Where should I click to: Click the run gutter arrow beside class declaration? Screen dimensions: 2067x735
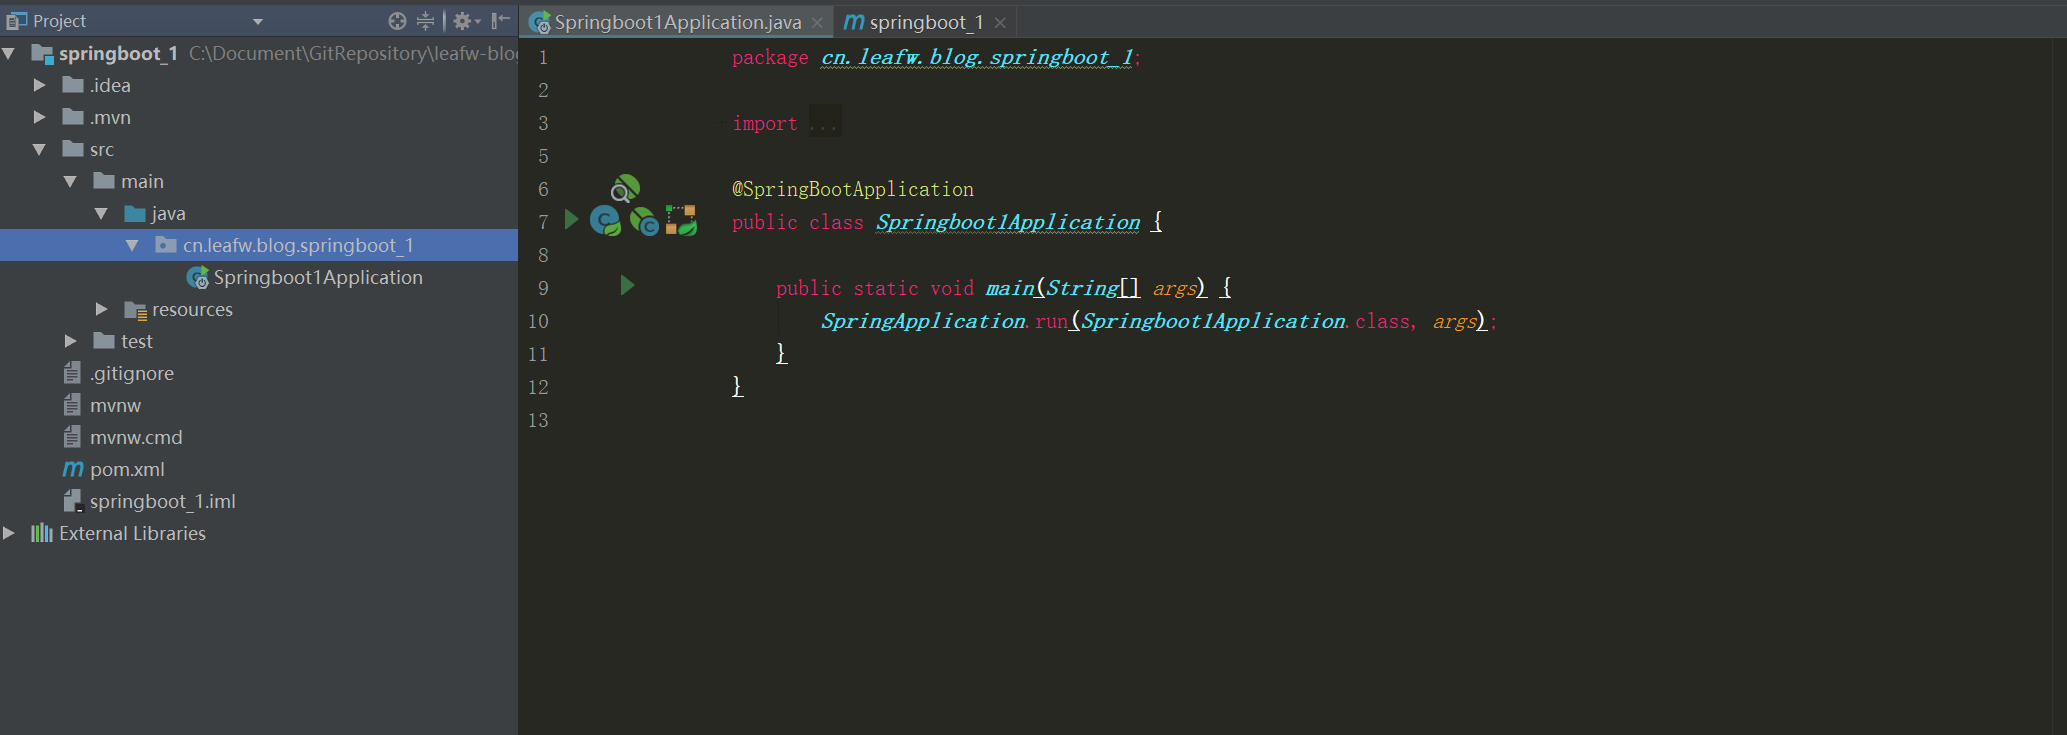572,219
